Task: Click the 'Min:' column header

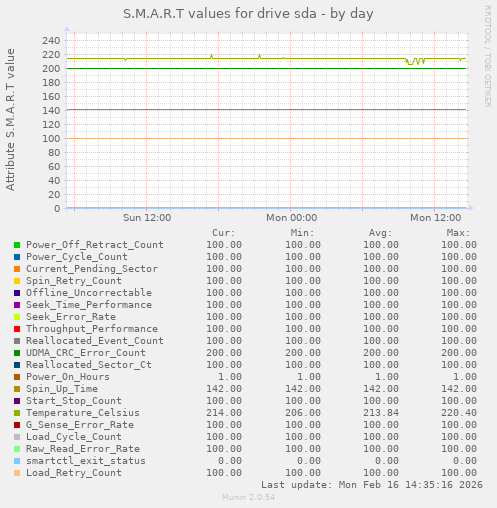Action: [x=302, y=233]
